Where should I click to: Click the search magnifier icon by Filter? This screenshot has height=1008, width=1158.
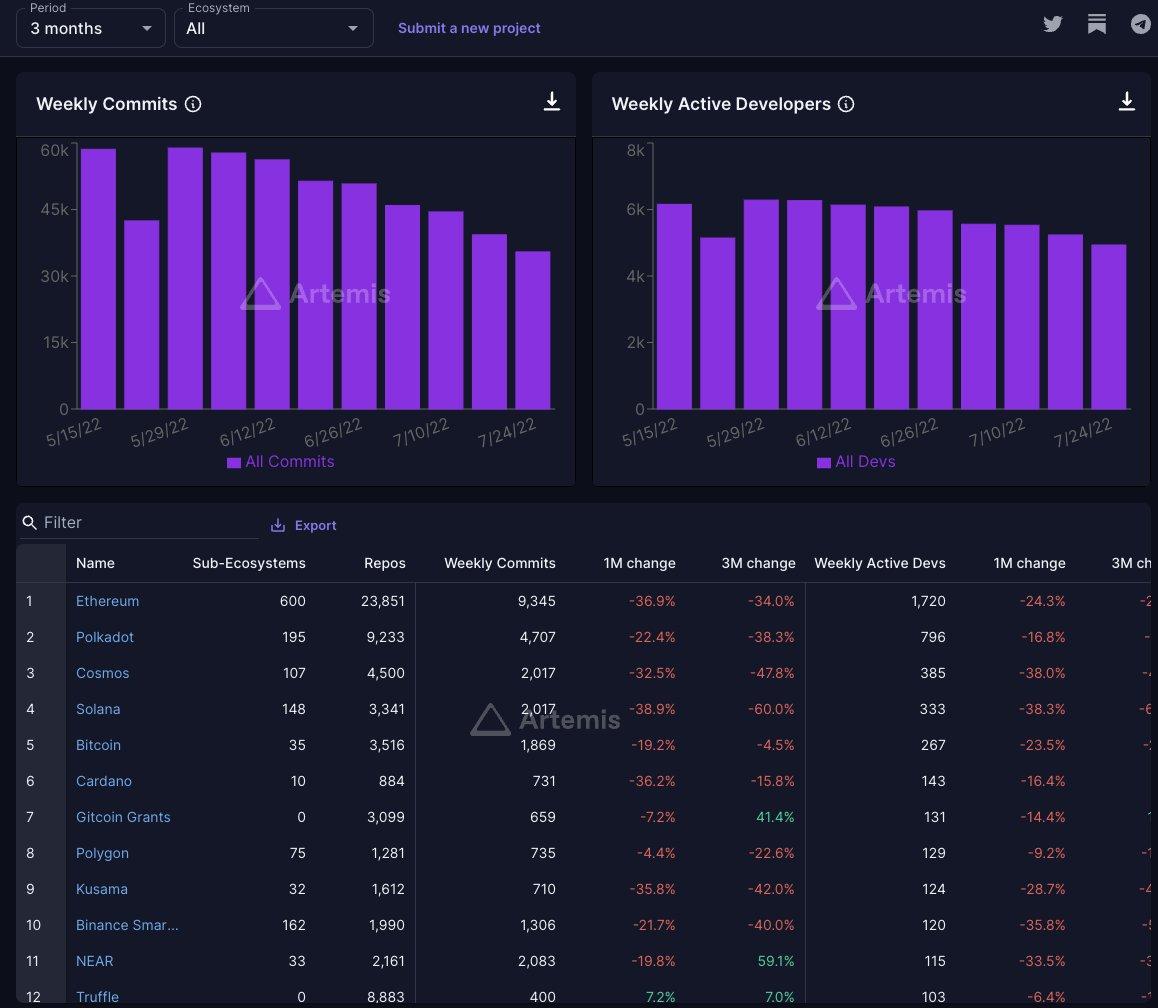click(29, 523)
